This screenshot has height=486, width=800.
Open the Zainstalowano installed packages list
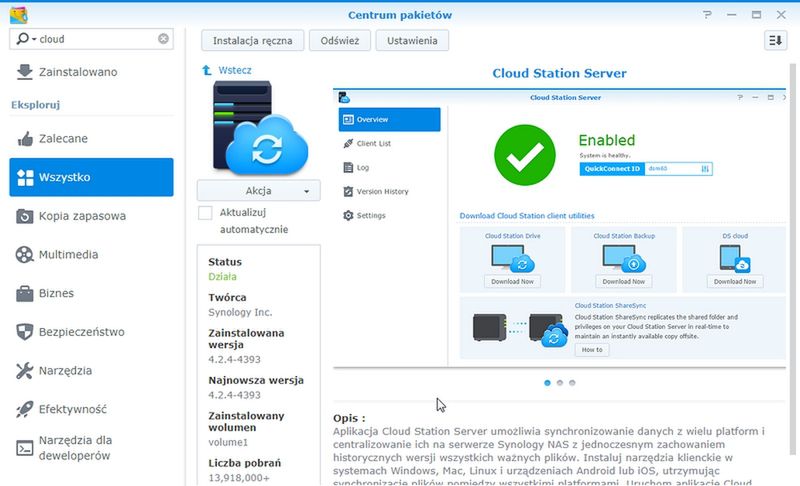point(91,72)
